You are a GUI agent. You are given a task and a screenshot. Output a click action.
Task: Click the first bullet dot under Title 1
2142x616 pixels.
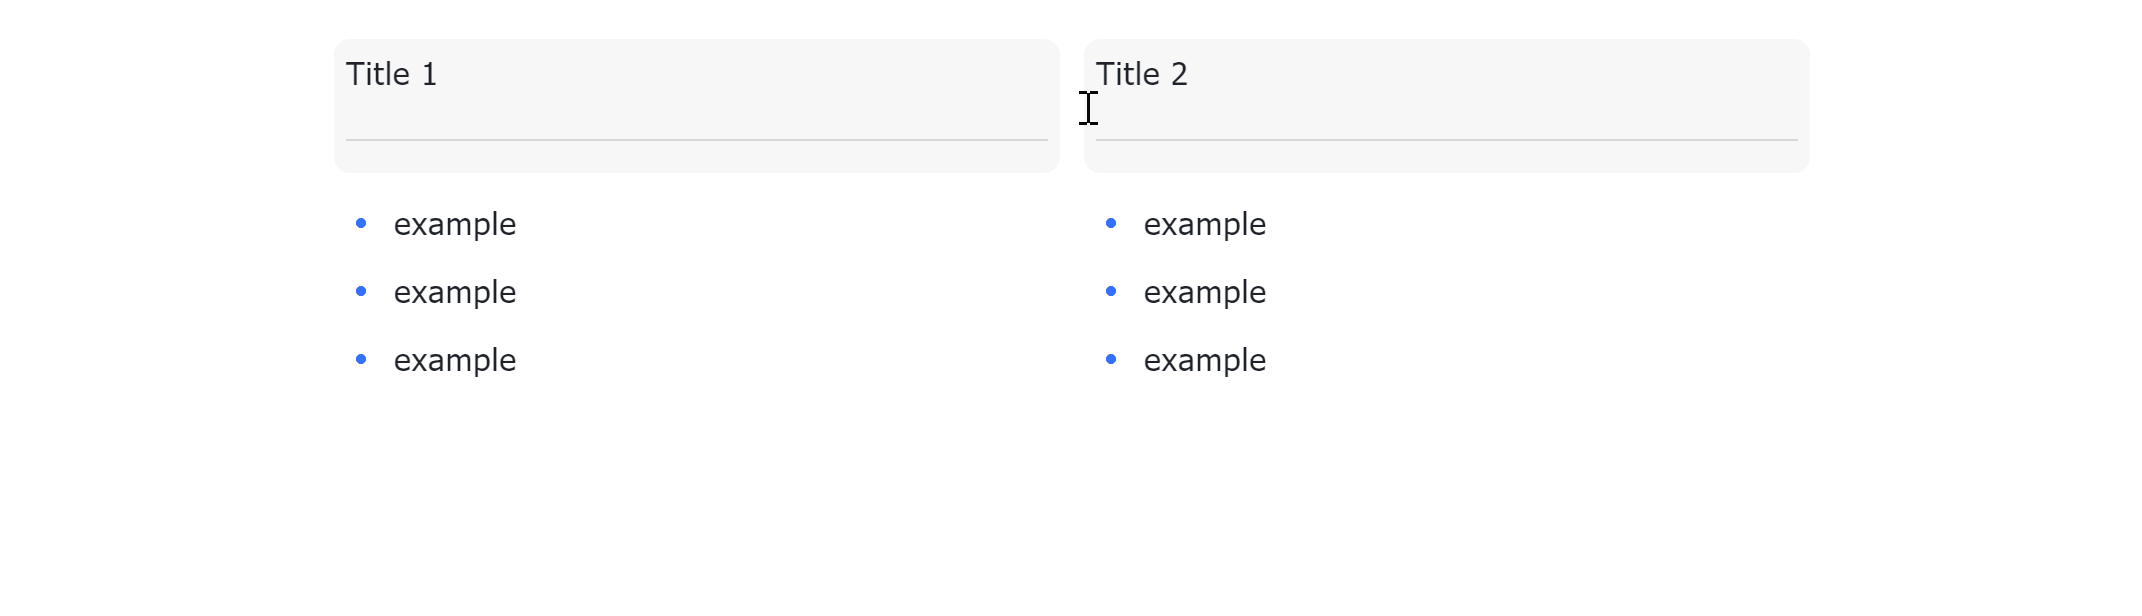(x=361, y=223)
